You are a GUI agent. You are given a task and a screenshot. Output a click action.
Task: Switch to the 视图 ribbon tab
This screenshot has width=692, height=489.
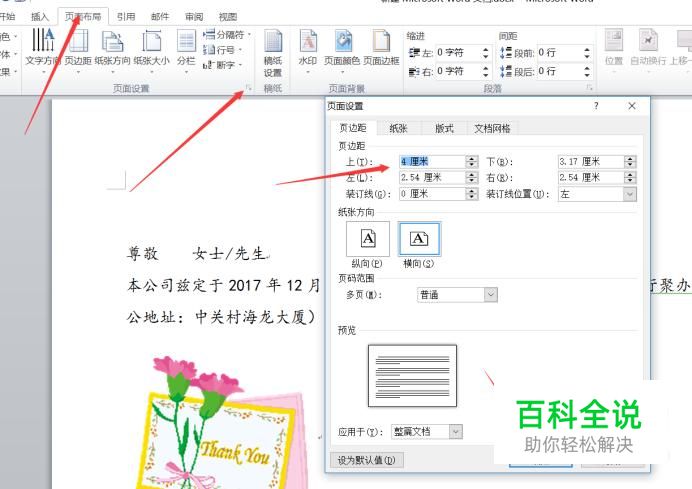point(228,17)
